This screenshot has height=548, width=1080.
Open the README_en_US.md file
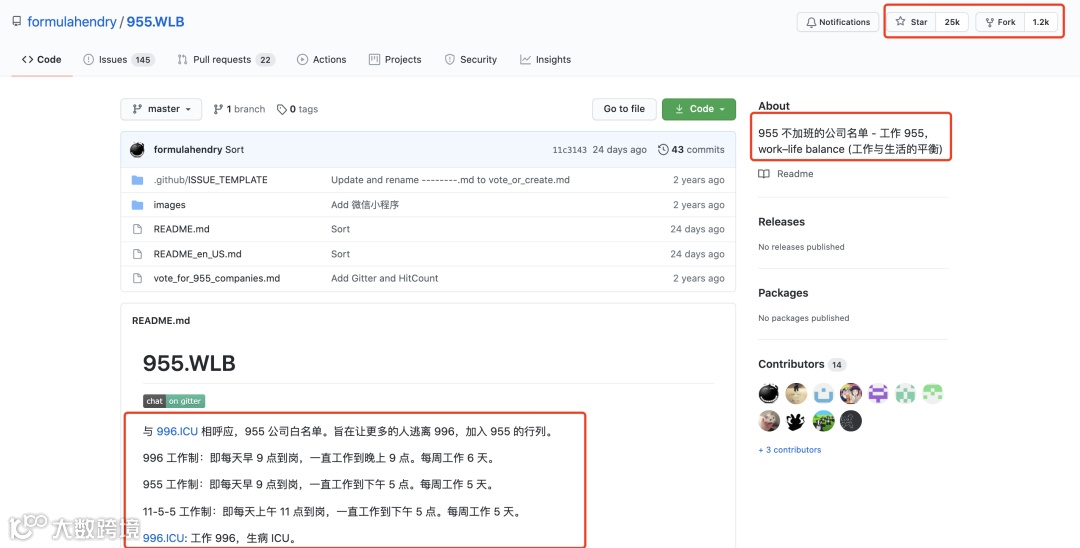click(x=198, y=254)
